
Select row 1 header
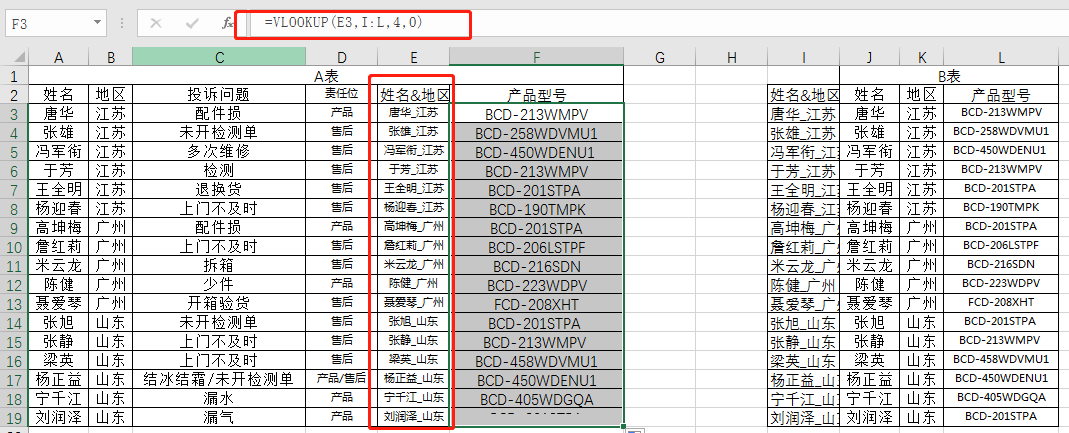pos(14,76)
